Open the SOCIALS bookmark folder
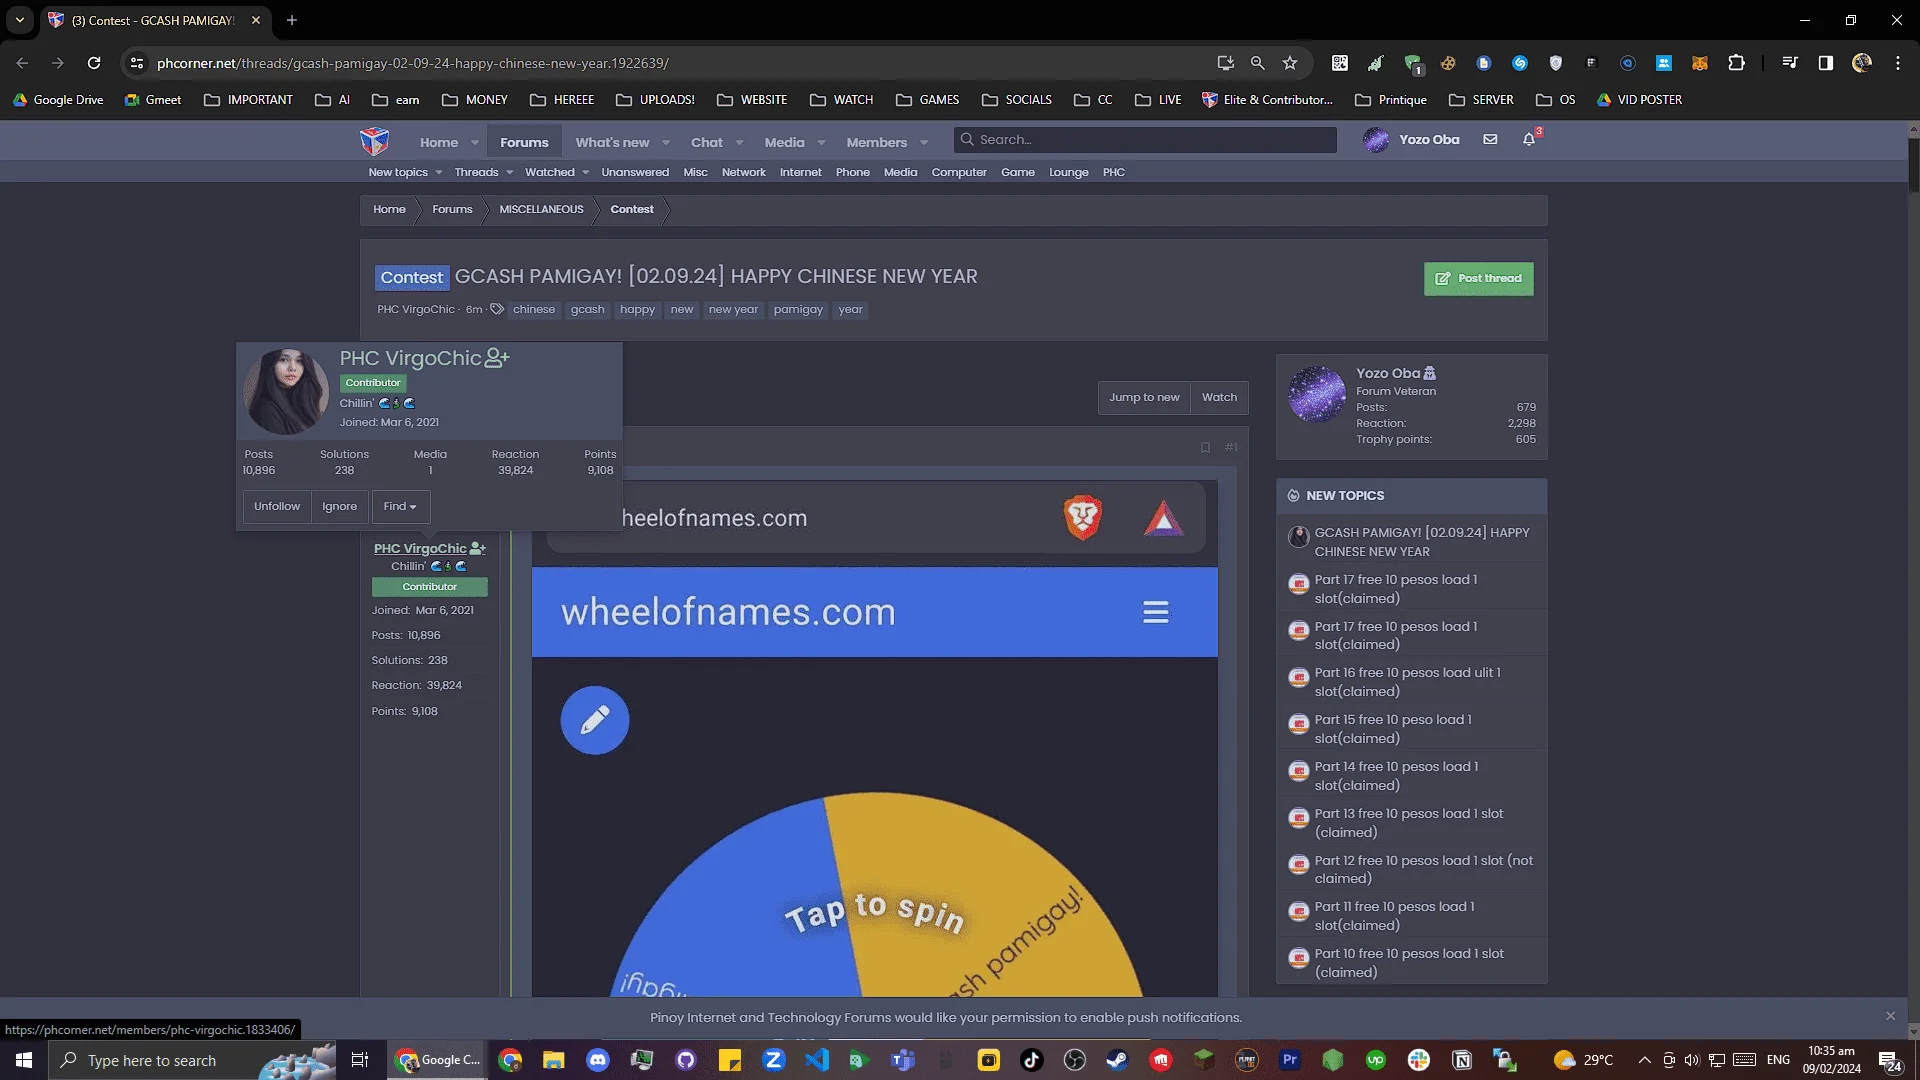The width and height of the screenshot is (1920, 1080). [x=1017, y=100]
